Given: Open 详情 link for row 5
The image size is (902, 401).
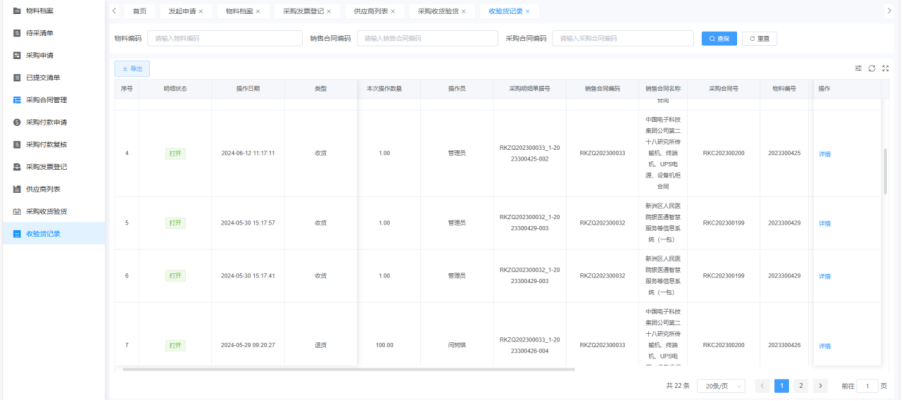Looking at the screenshot, I should (x=825, y=223).
